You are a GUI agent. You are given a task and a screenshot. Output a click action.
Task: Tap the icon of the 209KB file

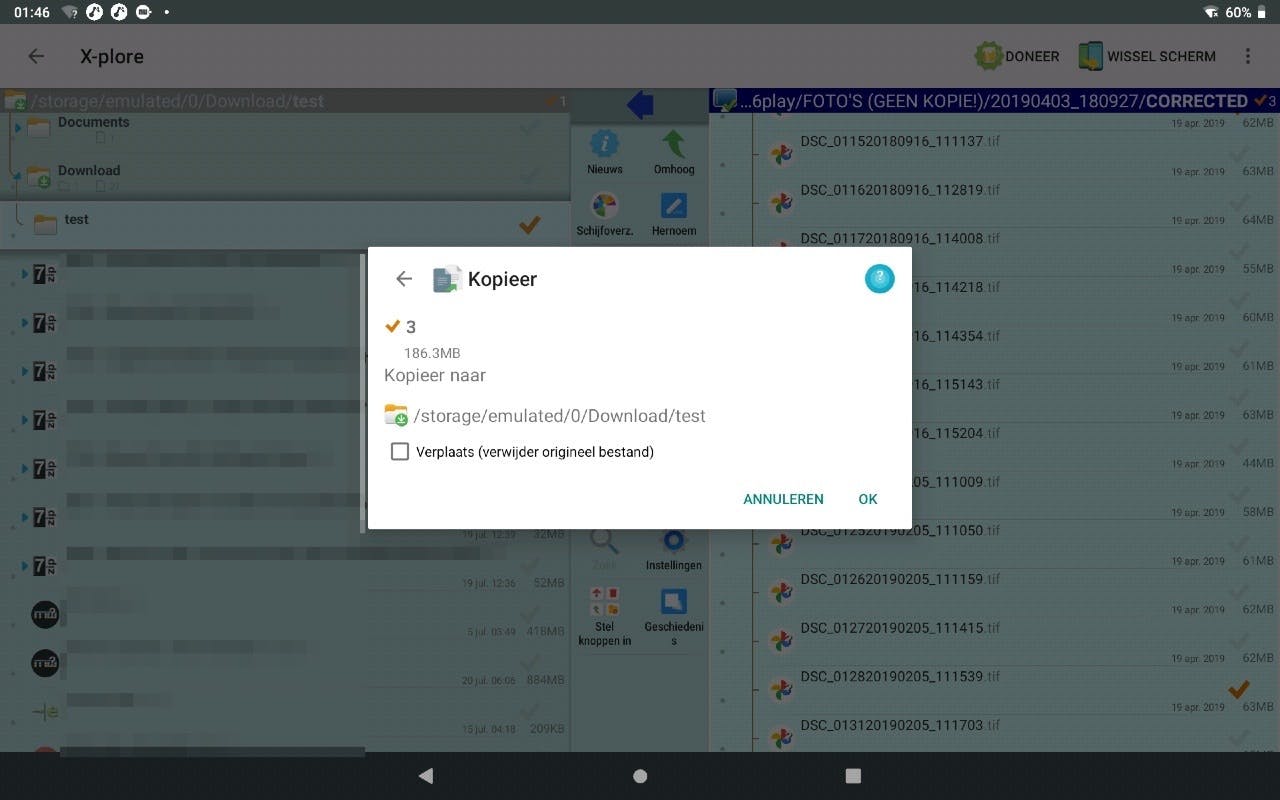pos(45,712)
